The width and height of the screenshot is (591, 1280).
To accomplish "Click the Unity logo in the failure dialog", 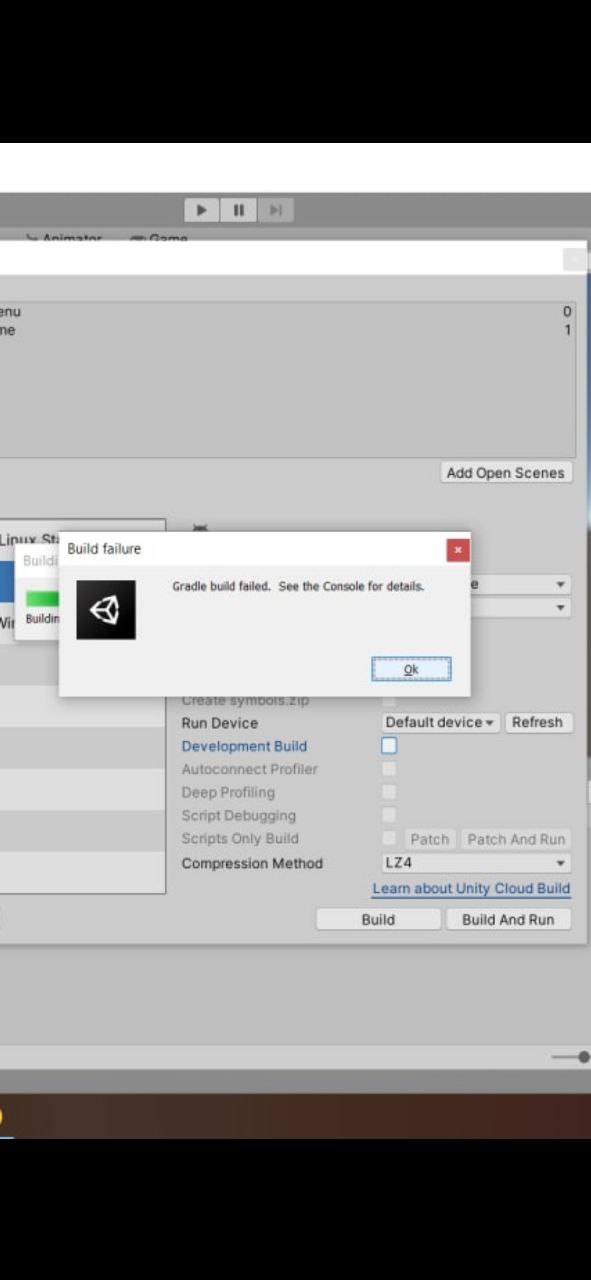I will 106,609.
